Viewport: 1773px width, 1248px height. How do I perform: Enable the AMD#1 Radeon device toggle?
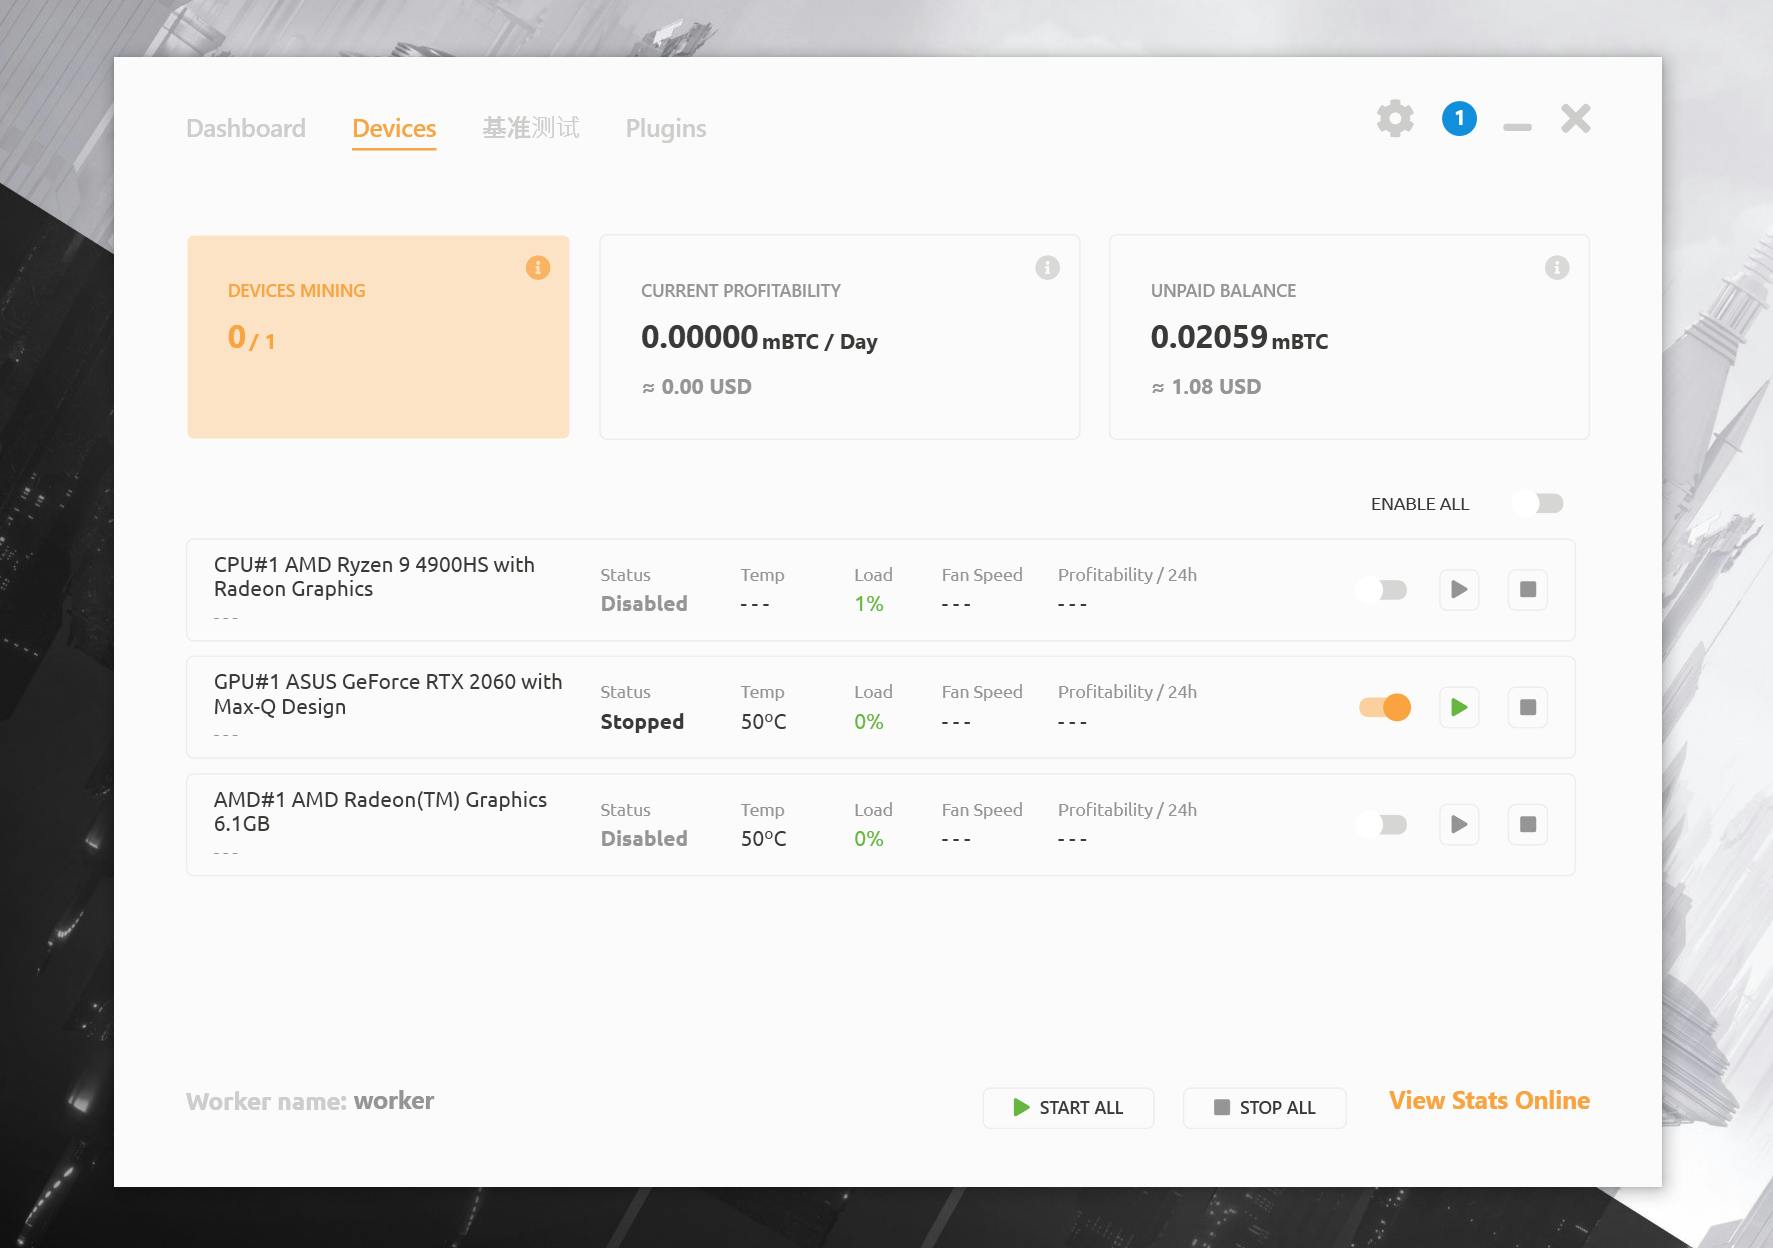tap(1382, 825)
